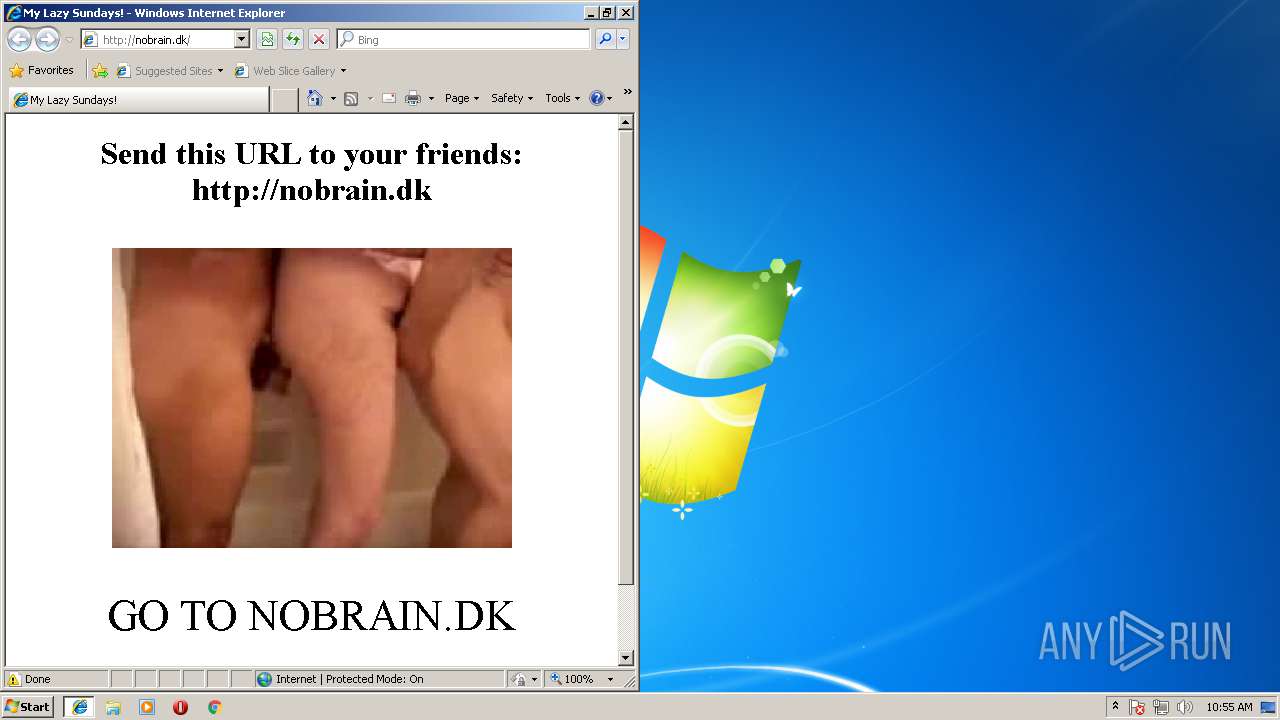Open a new tab with the blank tab button
The width and height of the screenshot is (1280, 720).
285,100
